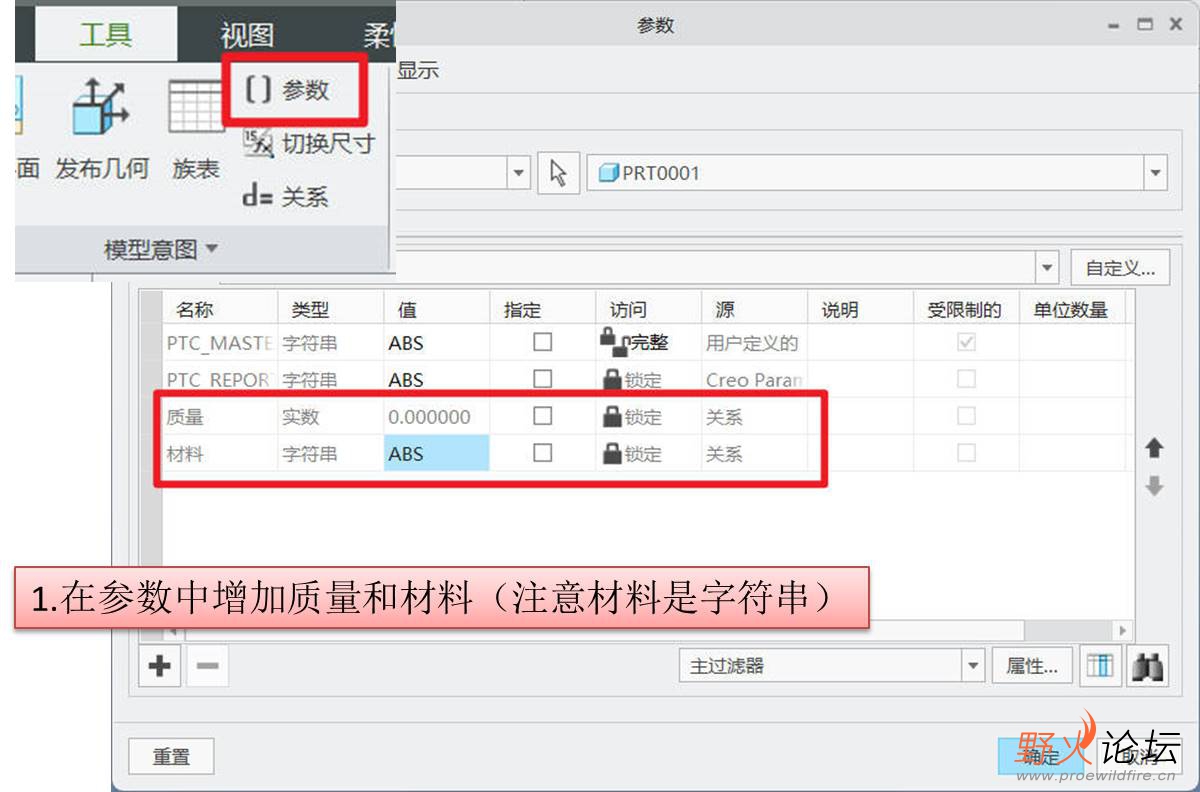
Task: Select the 材料 parameter name cell
Action: point(221,453)
